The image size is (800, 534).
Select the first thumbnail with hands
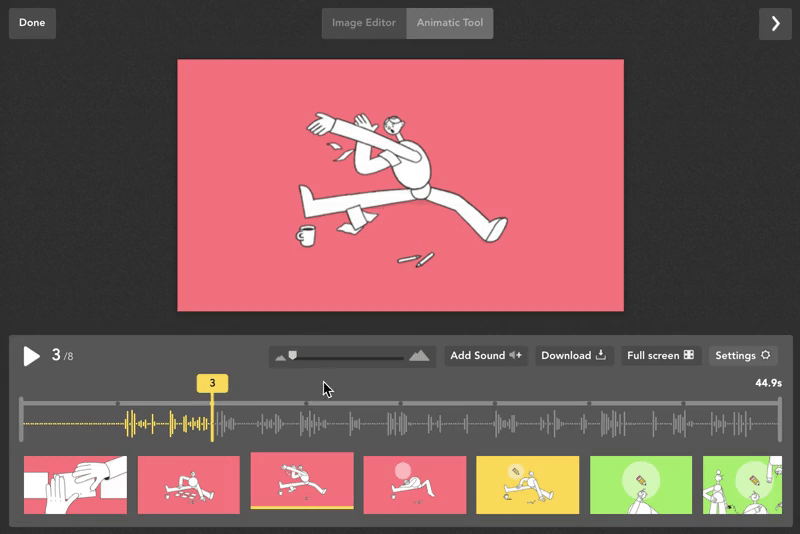click(x=75, y=485)
